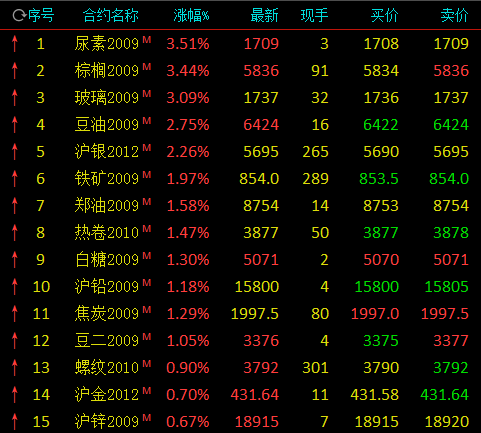Select the 铁矿2009 contract name
The image size is (481, 433).
click(x=107, y=179)
